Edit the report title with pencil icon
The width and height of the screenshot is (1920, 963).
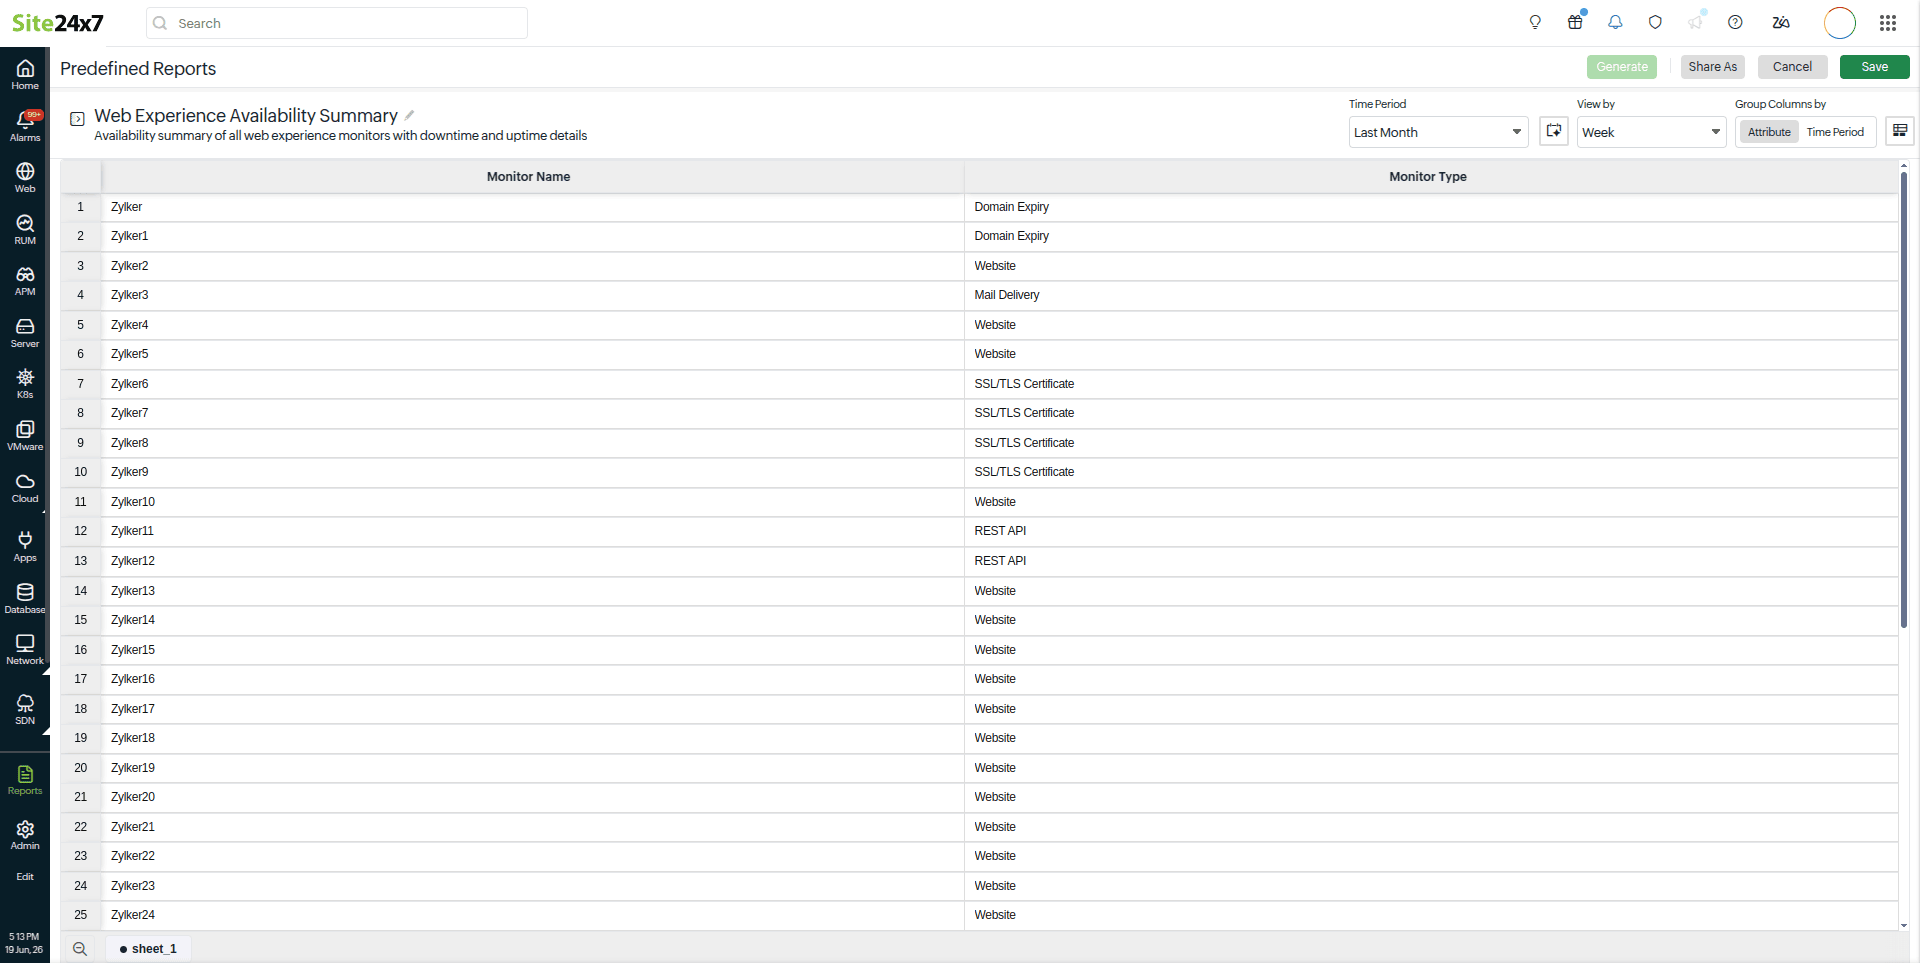410,115
